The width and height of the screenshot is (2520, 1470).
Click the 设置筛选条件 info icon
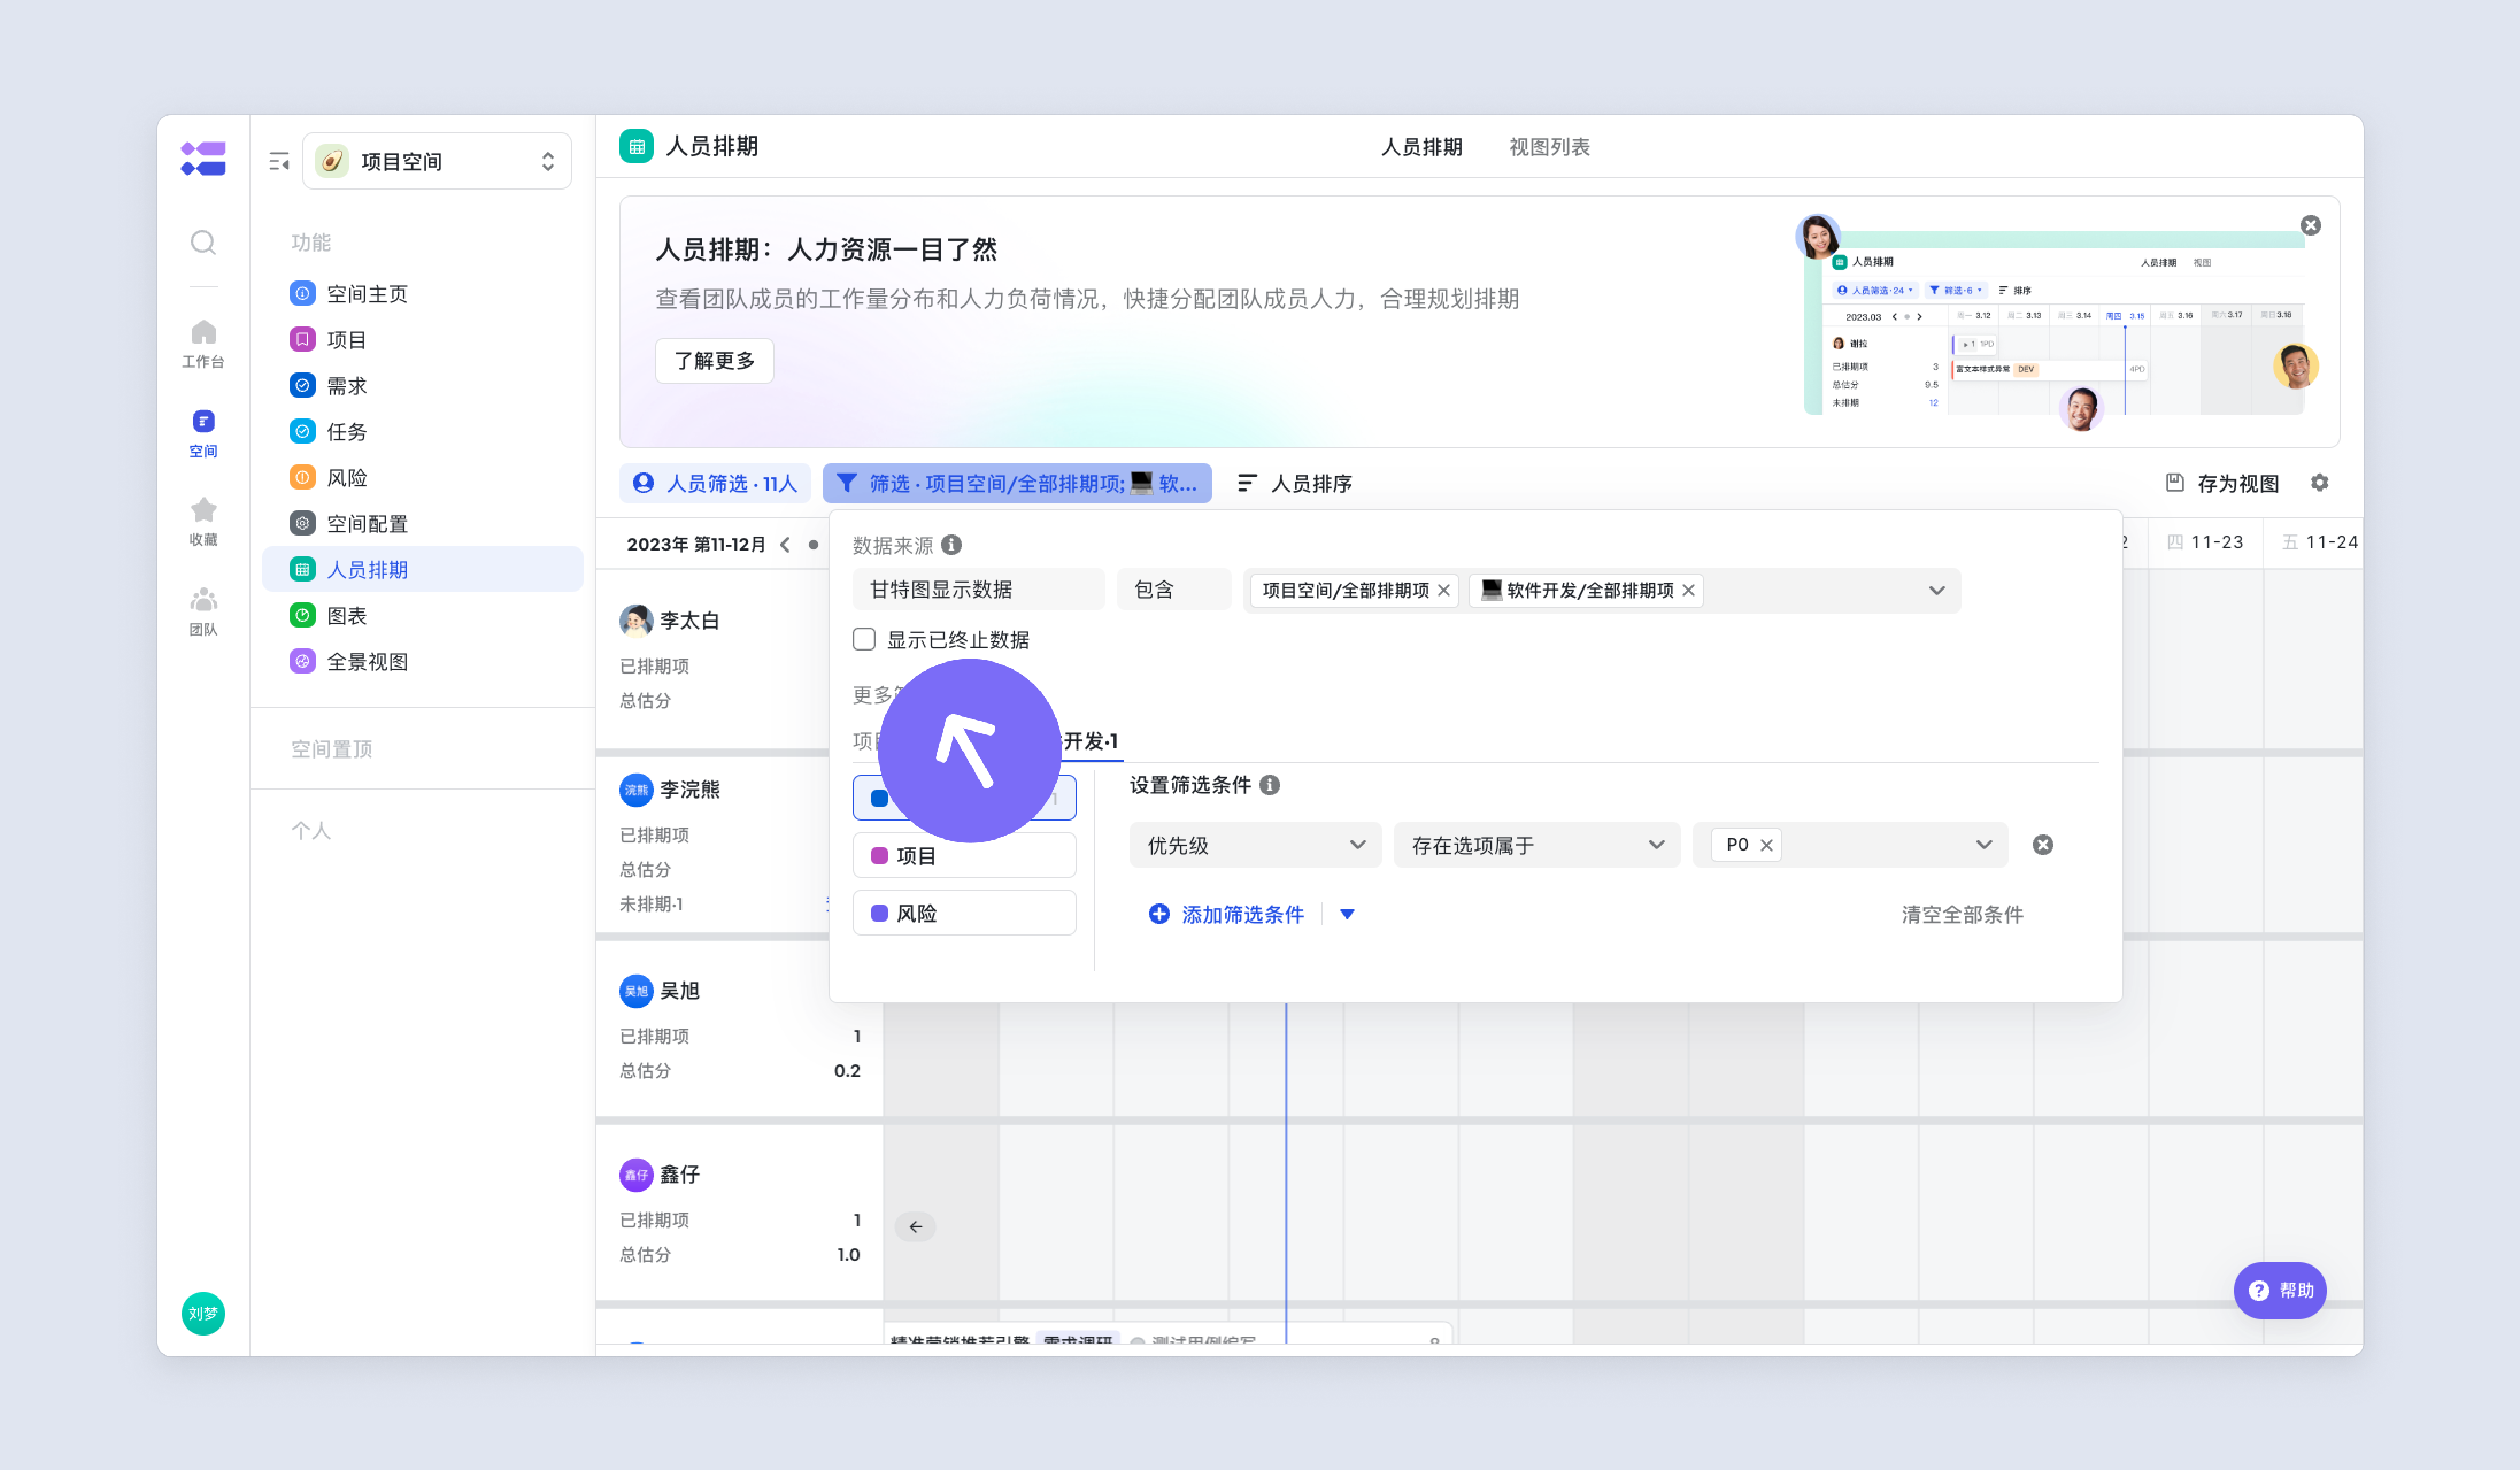[x=1270, y=785]
